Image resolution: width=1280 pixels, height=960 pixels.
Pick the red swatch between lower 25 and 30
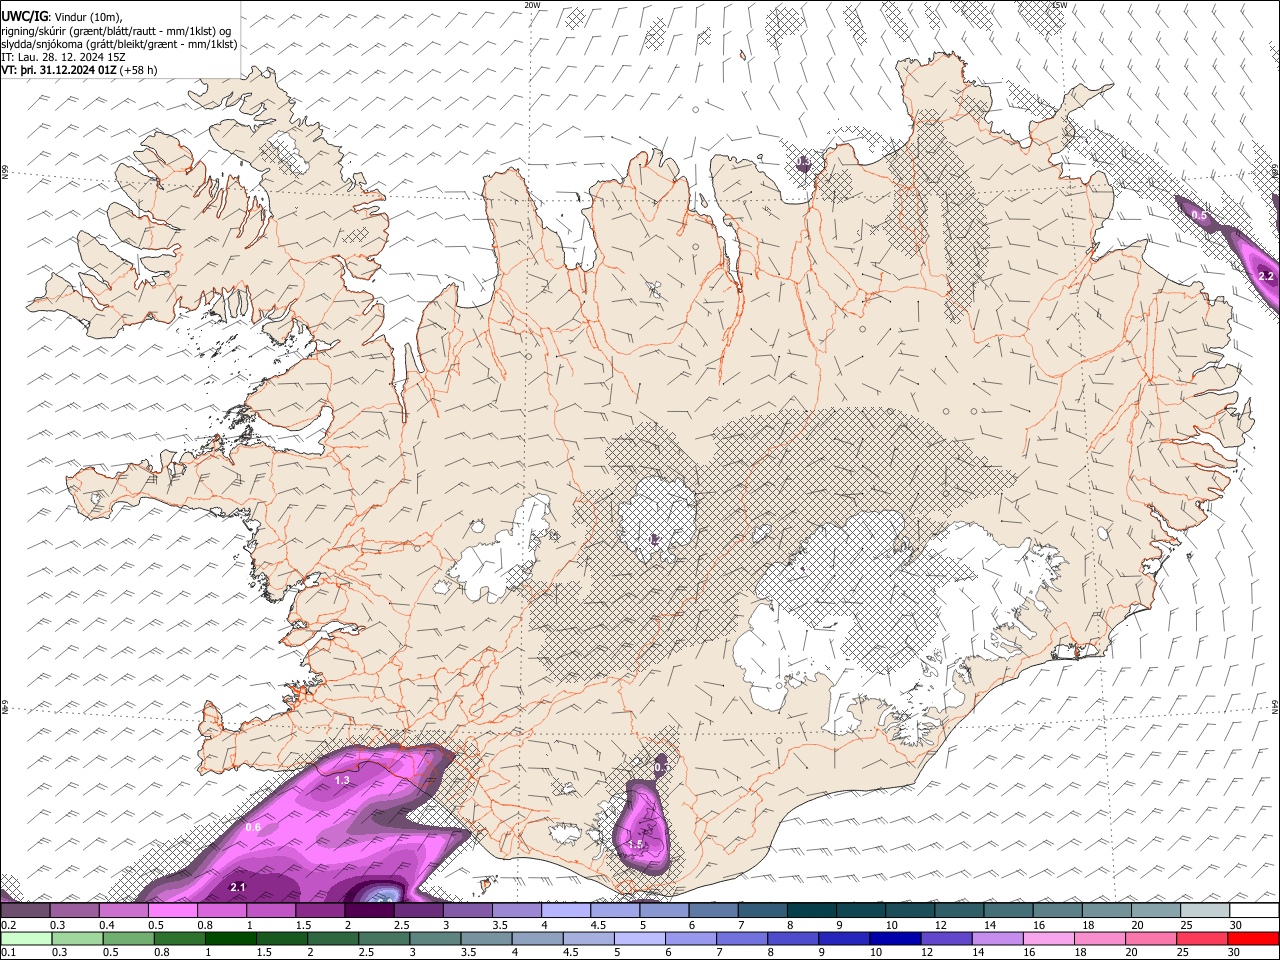(1204, 938)
